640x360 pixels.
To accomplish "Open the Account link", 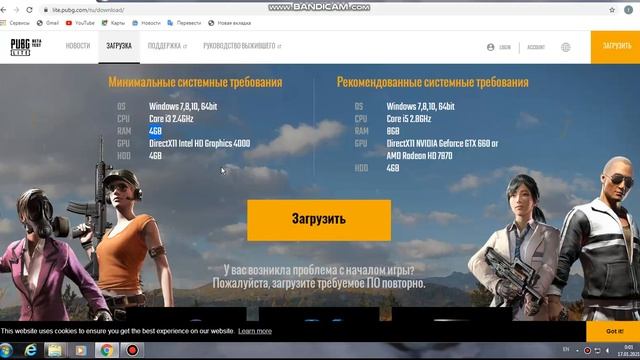I will coord(536,47).
